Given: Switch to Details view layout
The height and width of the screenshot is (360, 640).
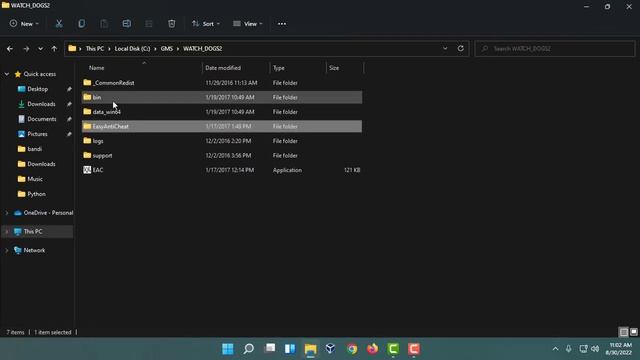Looking at the screenshot, I should [623, 332].
